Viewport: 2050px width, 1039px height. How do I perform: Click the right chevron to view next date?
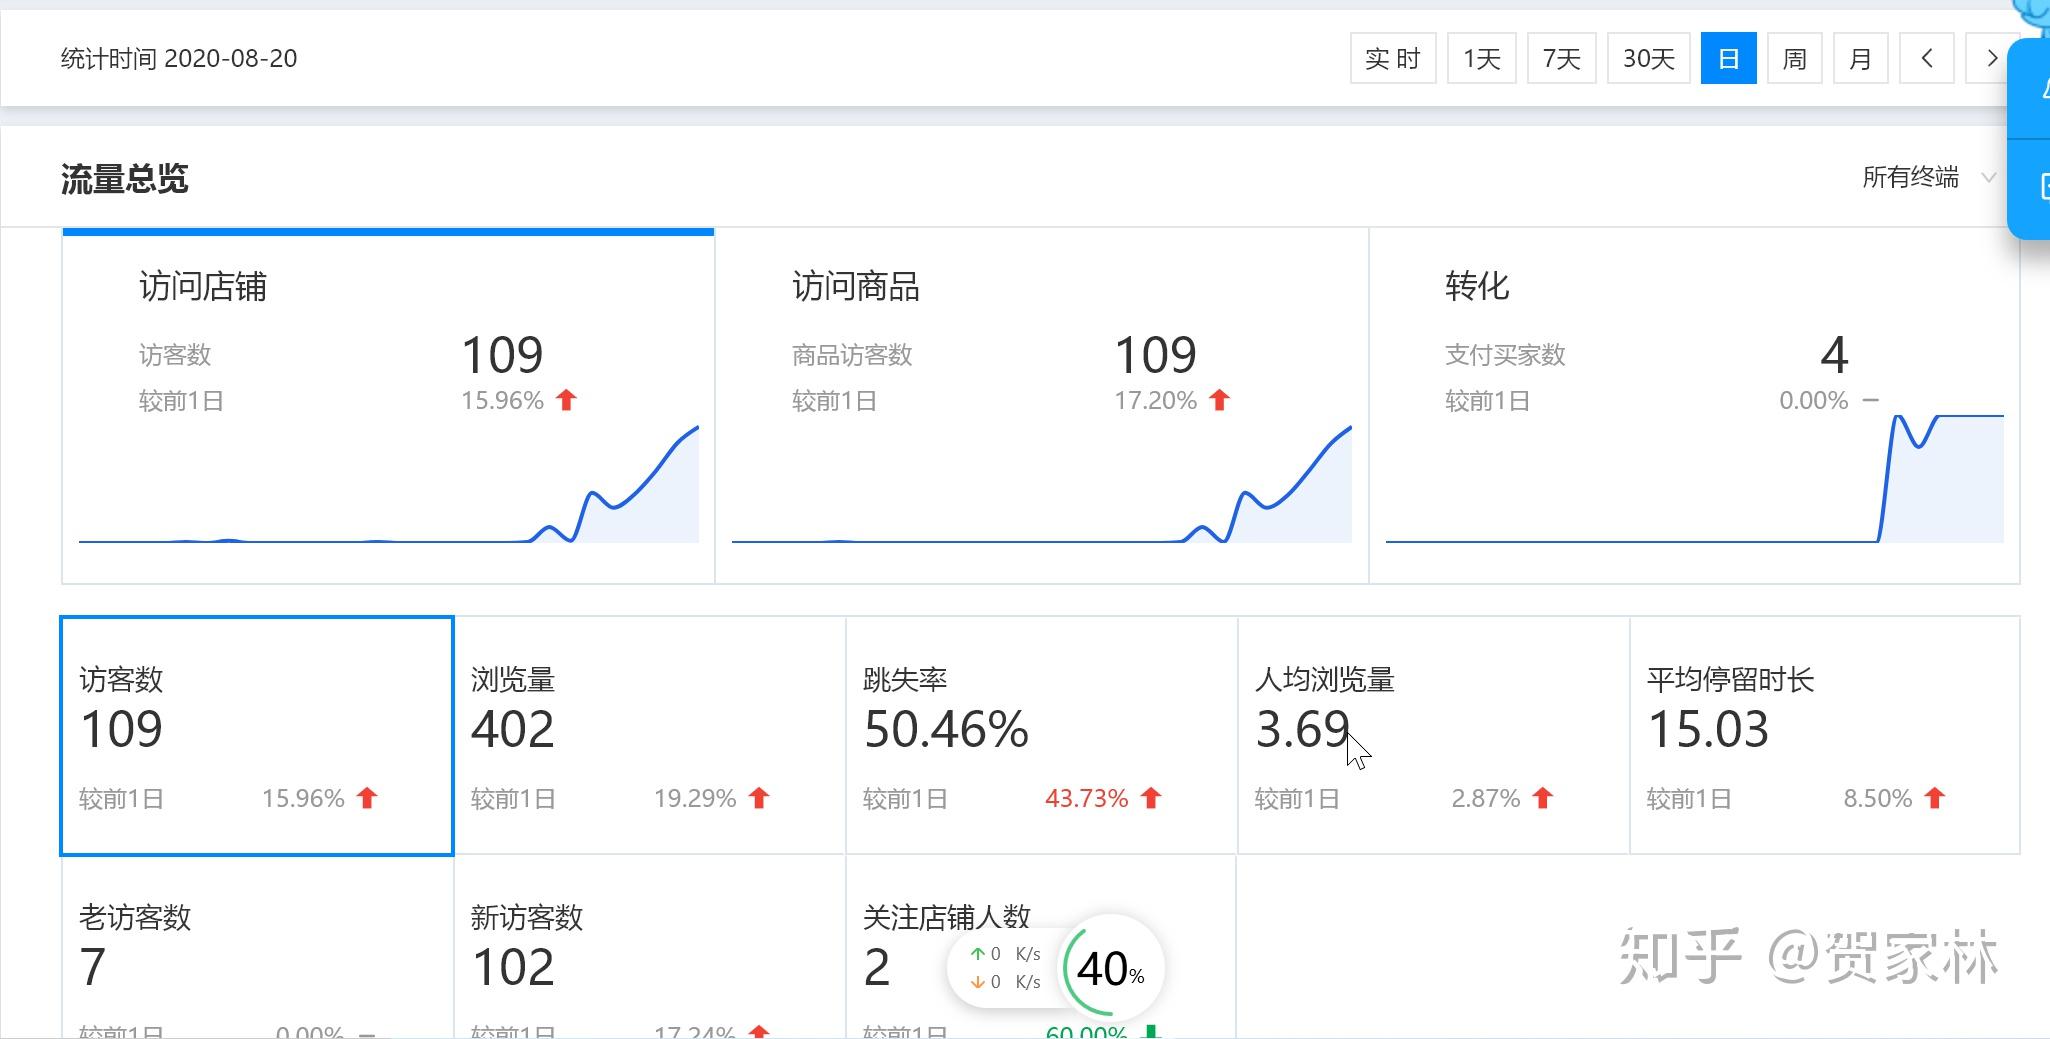pyautogui.click(x=1993, y=58)
